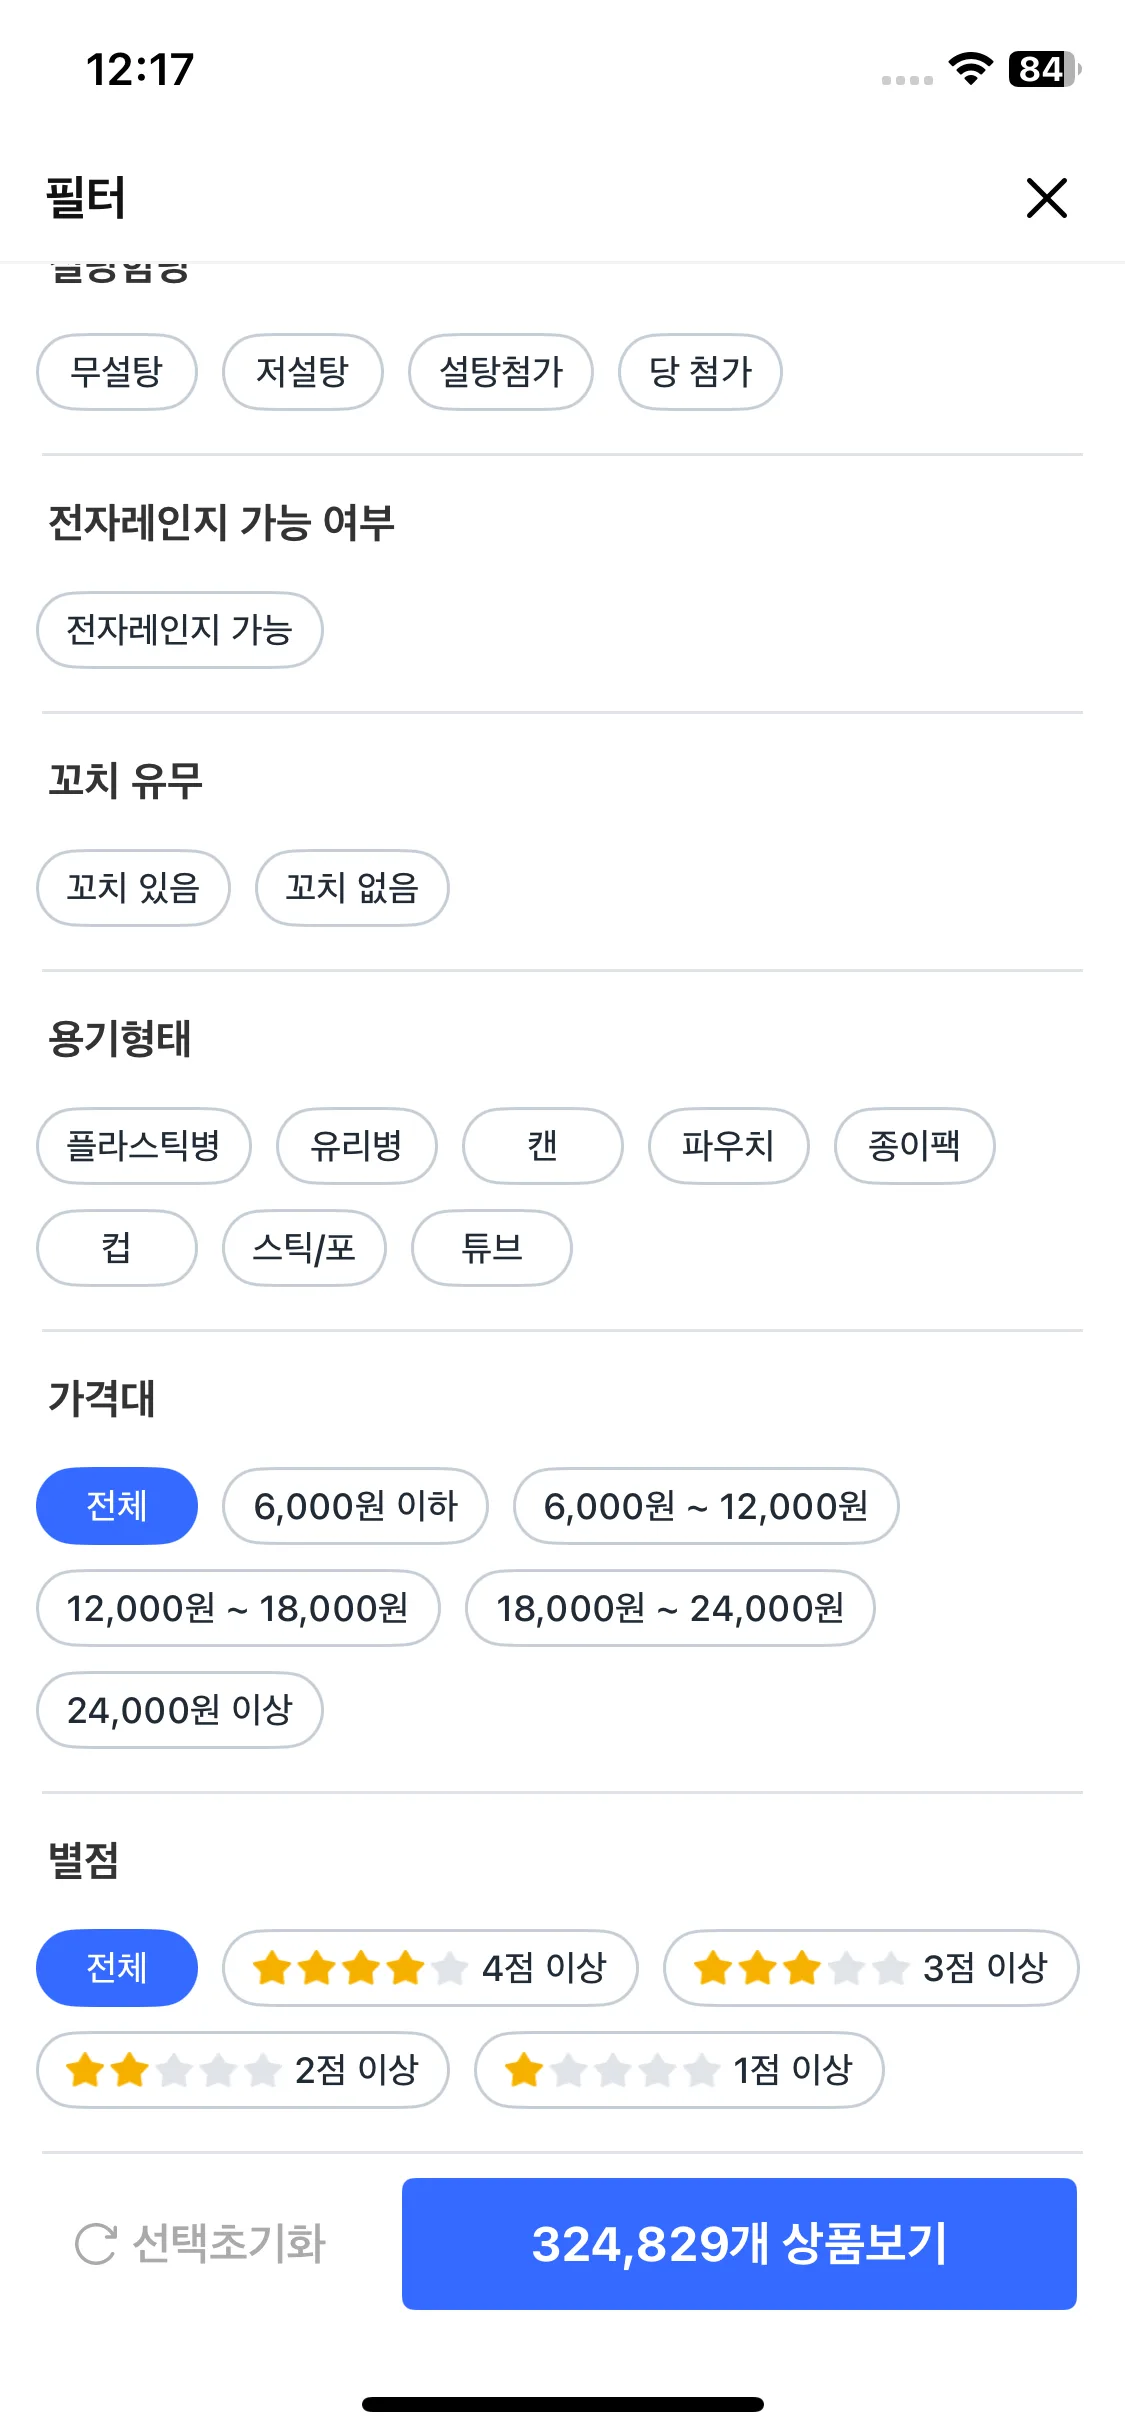
Task: Pick the 파우치 container chip
Action: tap(729, 1146)
